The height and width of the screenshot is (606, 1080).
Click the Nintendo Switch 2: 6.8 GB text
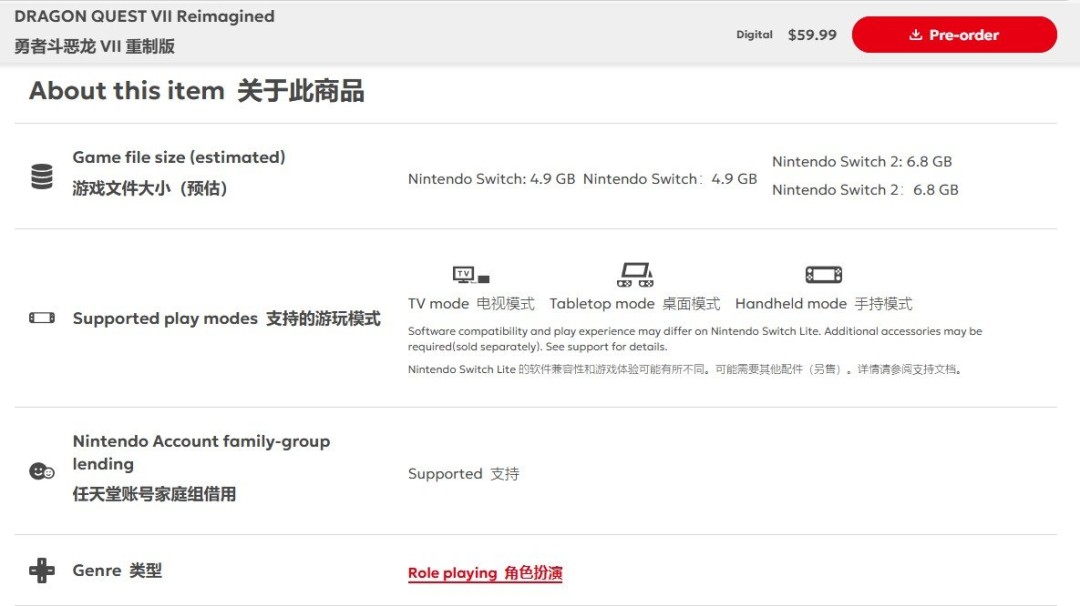click(x=862, y=161)
